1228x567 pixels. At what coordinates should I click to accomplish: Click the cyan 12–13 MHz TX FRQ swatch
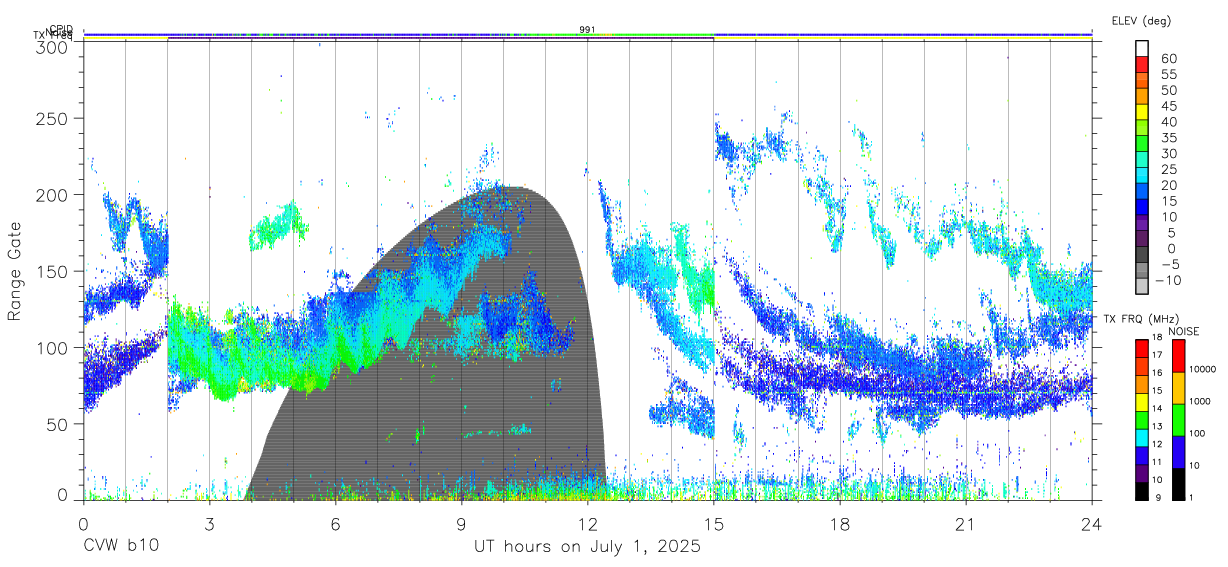[1142, 437]
